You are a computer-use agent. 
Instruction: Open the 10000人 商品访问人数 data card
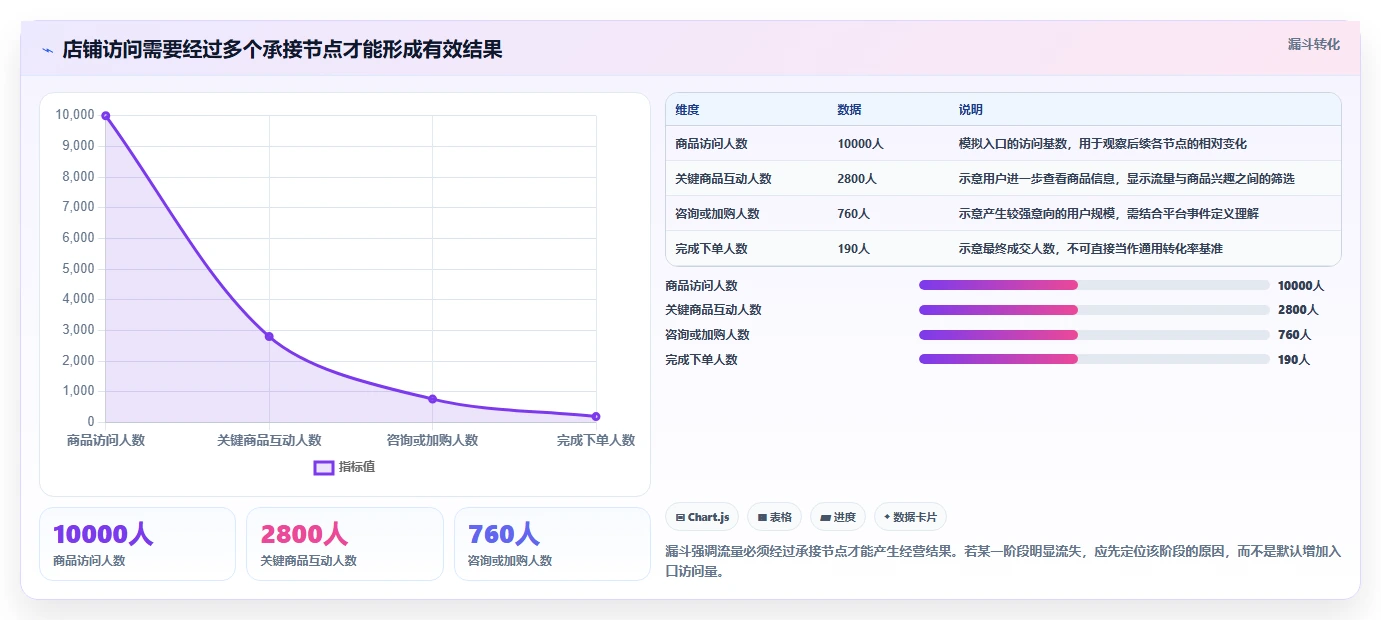[137, 544]
